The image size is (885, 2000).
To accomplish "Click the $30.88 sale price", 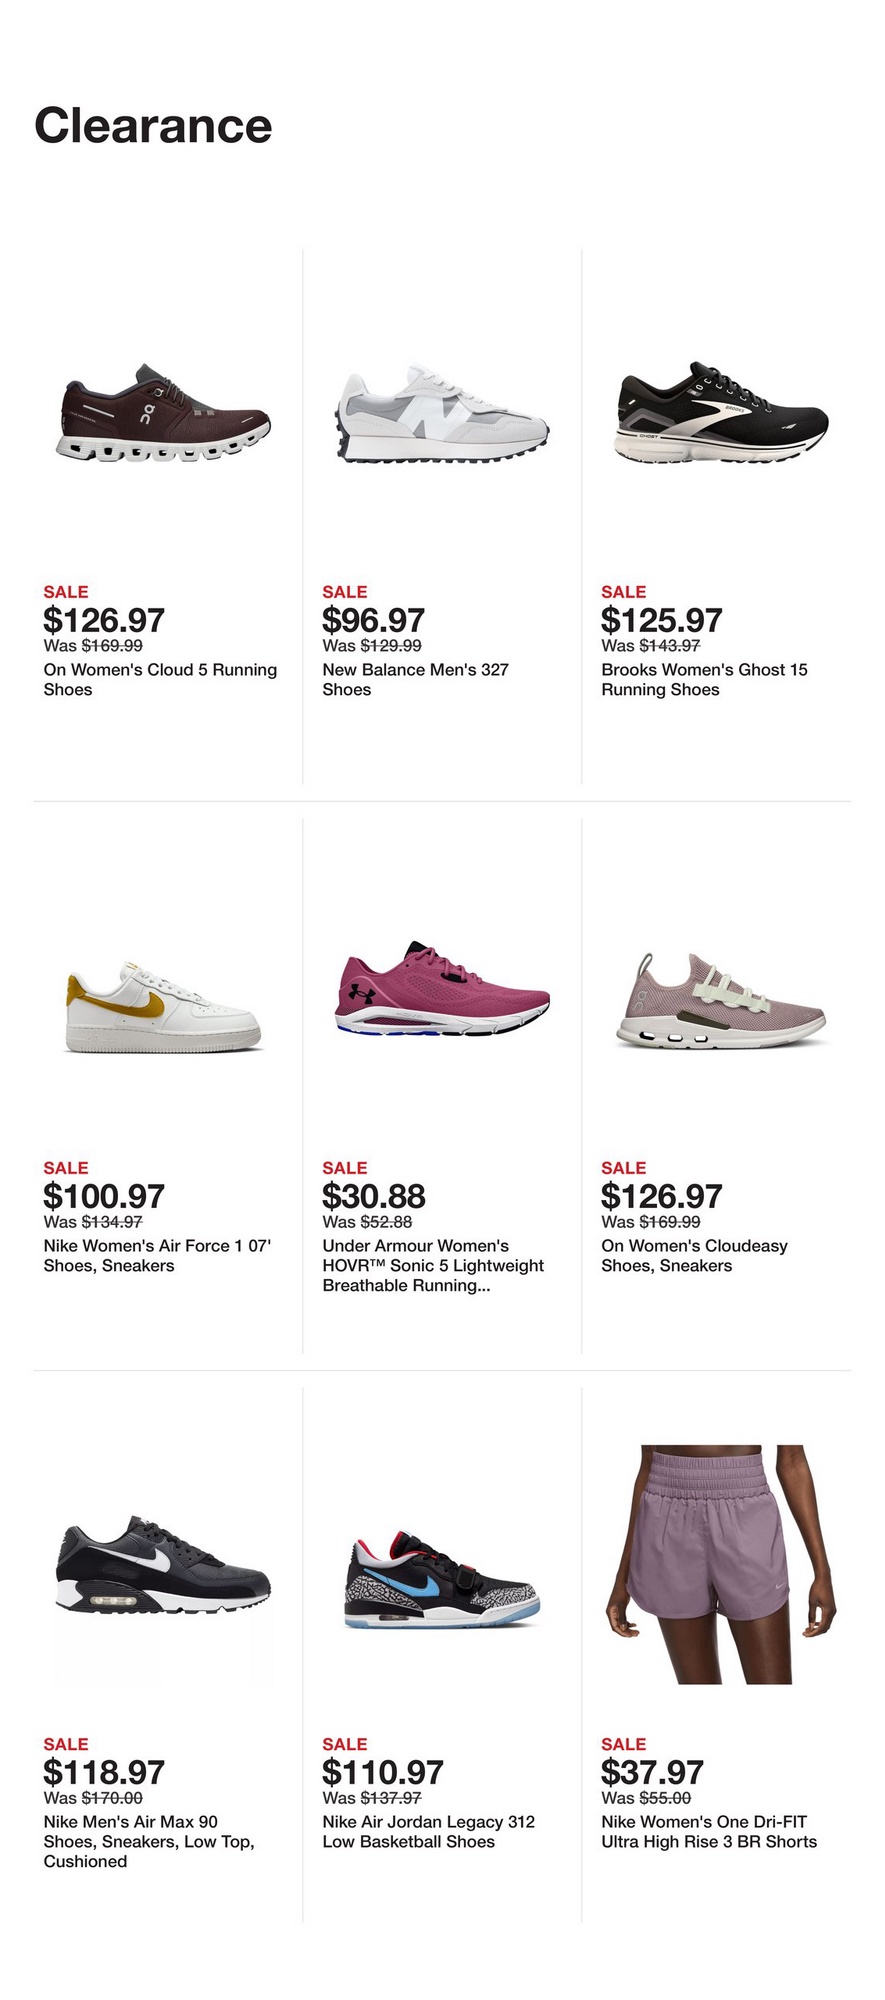I will coord(374,1196).
